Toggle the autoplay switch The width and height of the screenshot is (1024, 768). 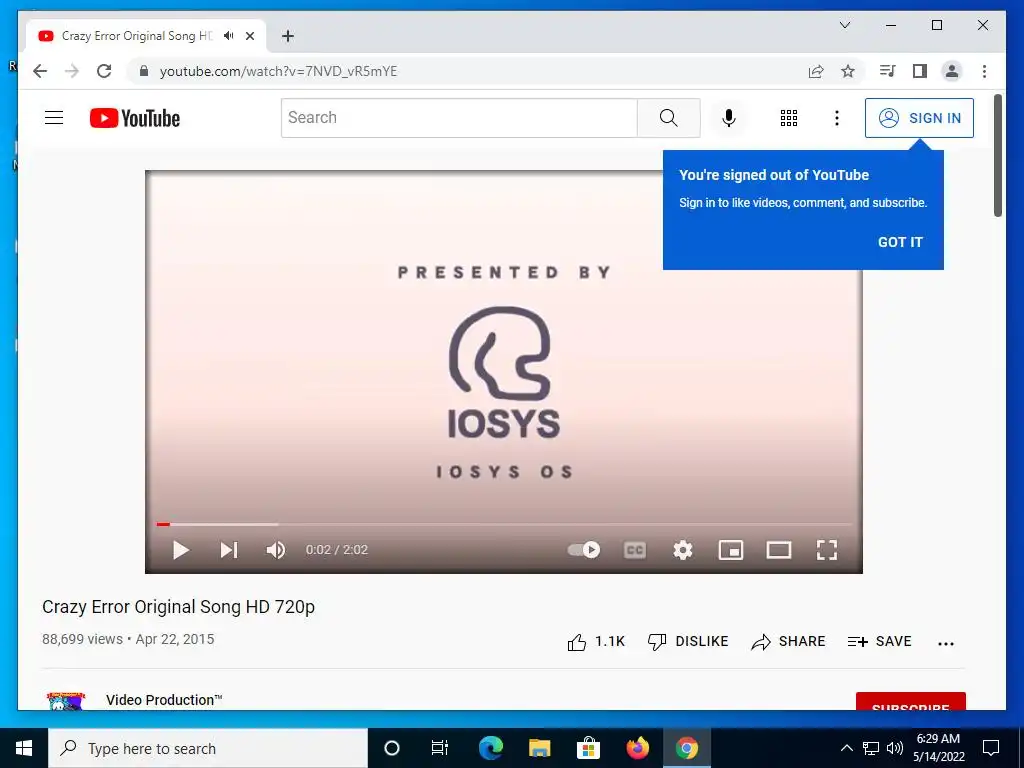tap(584, 549)
